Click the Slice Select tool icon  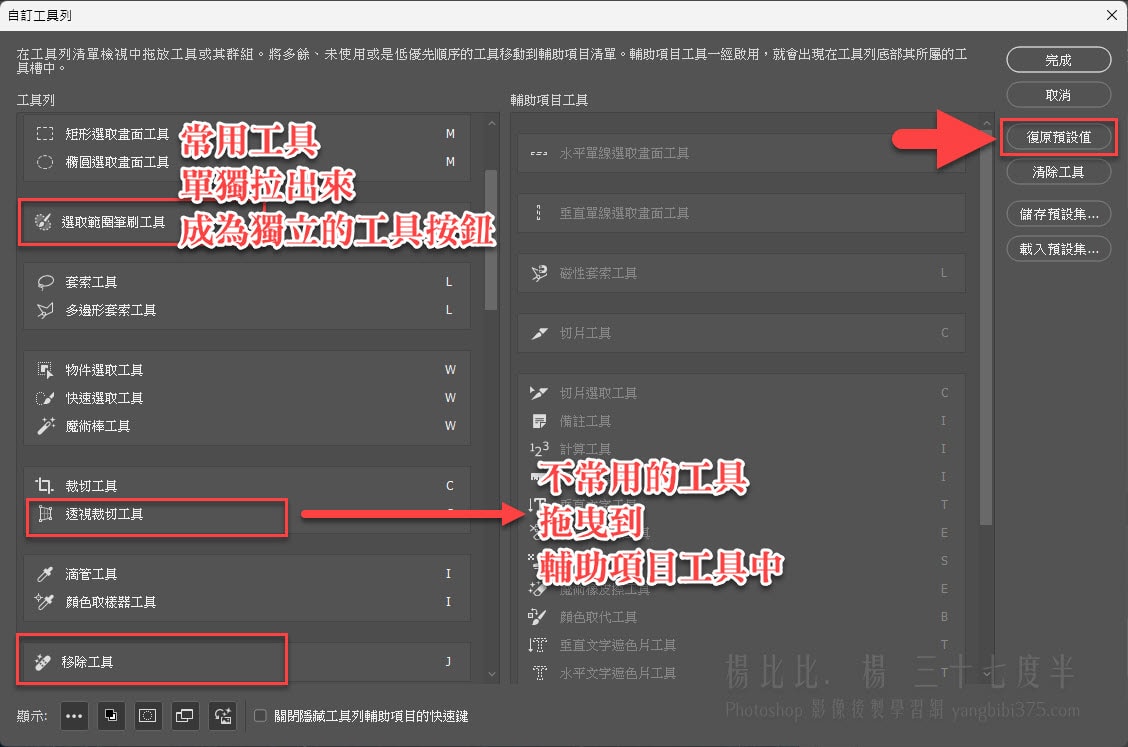tap(538, 393)
